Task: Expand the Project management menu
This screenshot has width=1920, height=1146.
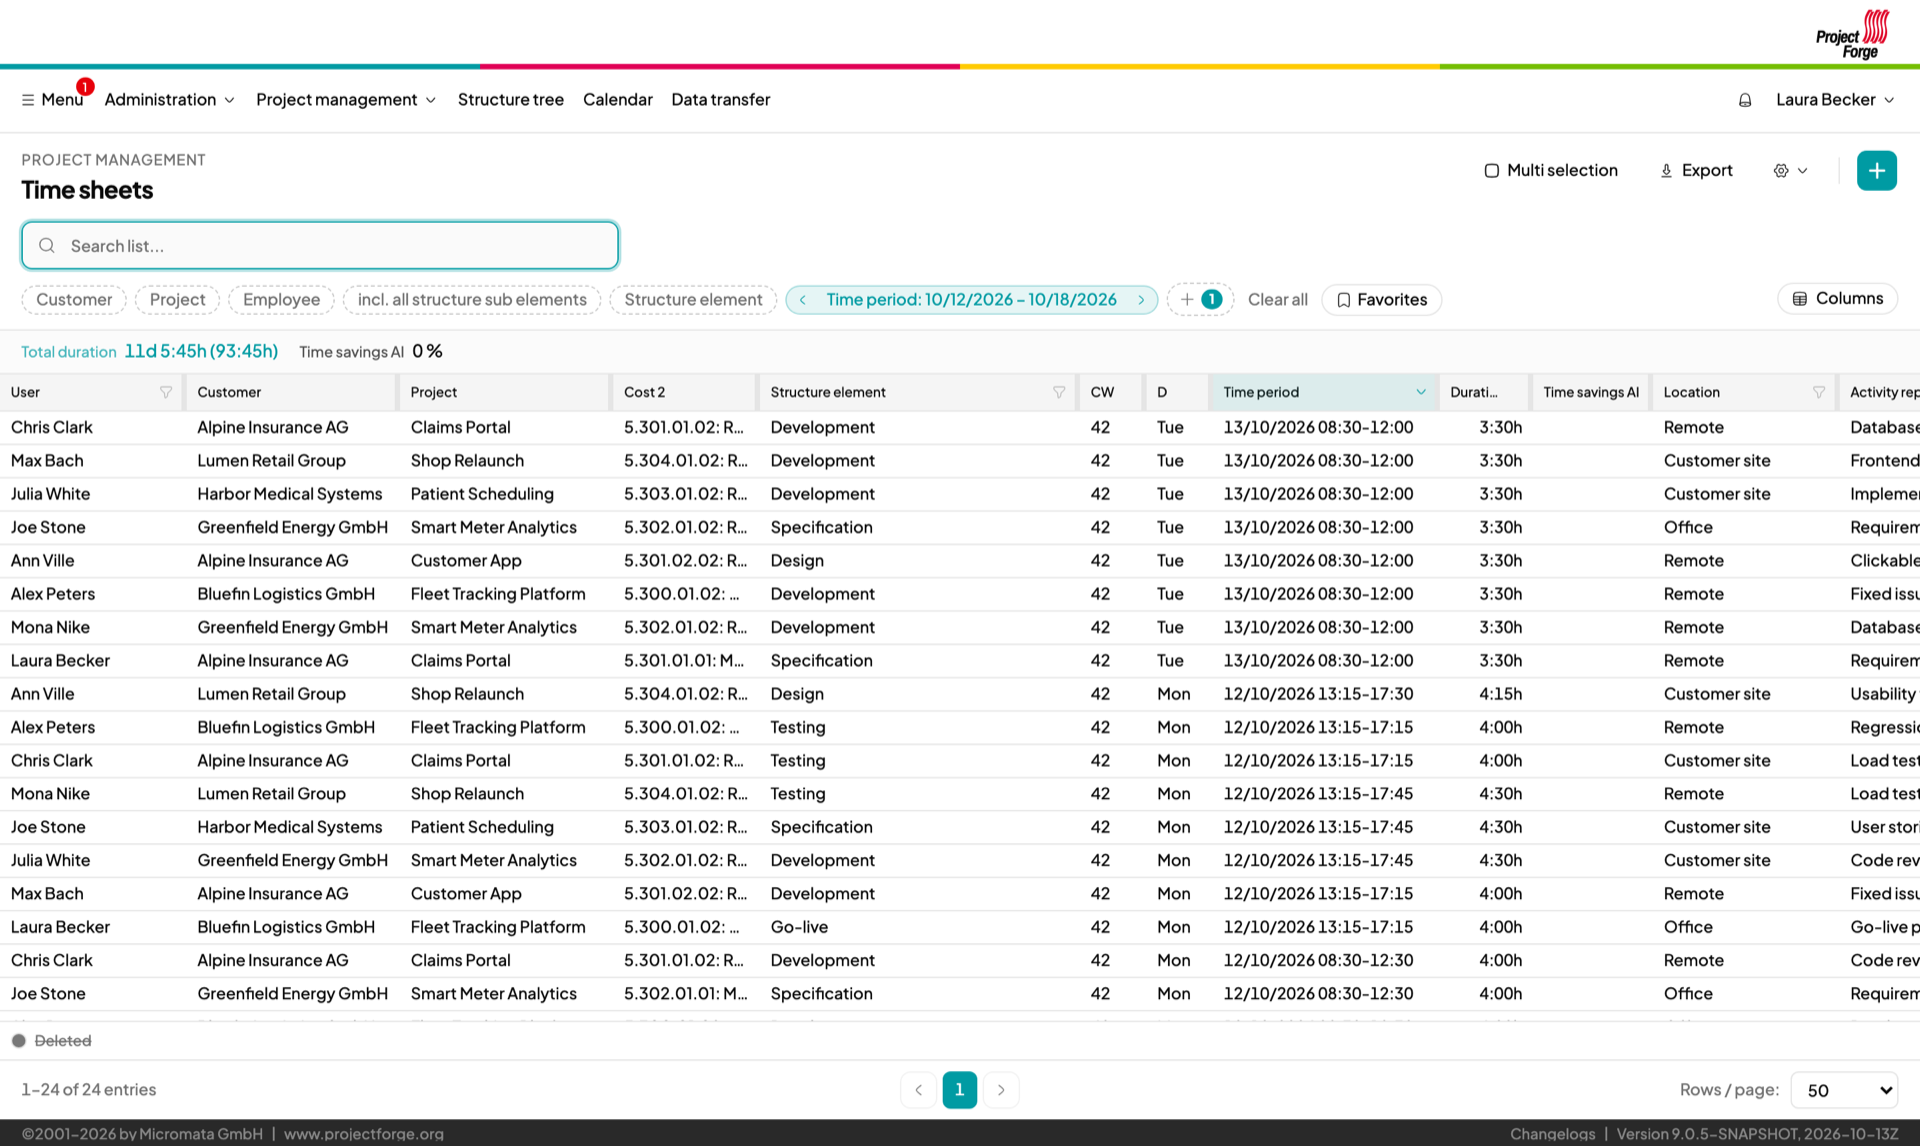Action: click(x=346, y=100)
